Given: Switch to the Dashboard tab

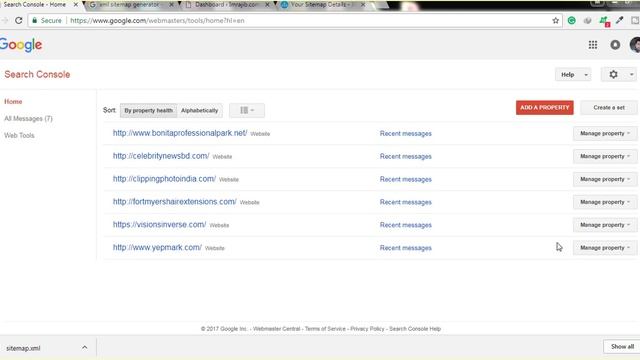Looking at the screenshot, I should pyautogui.click(x=226, y=4).
